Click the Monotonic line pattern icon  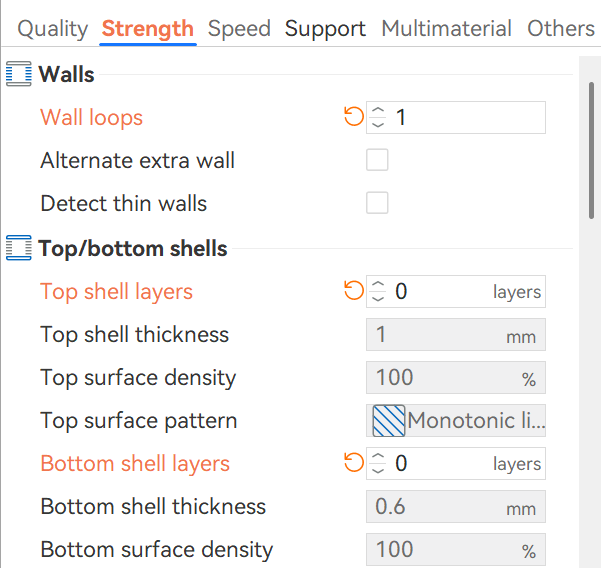[388, 421]
